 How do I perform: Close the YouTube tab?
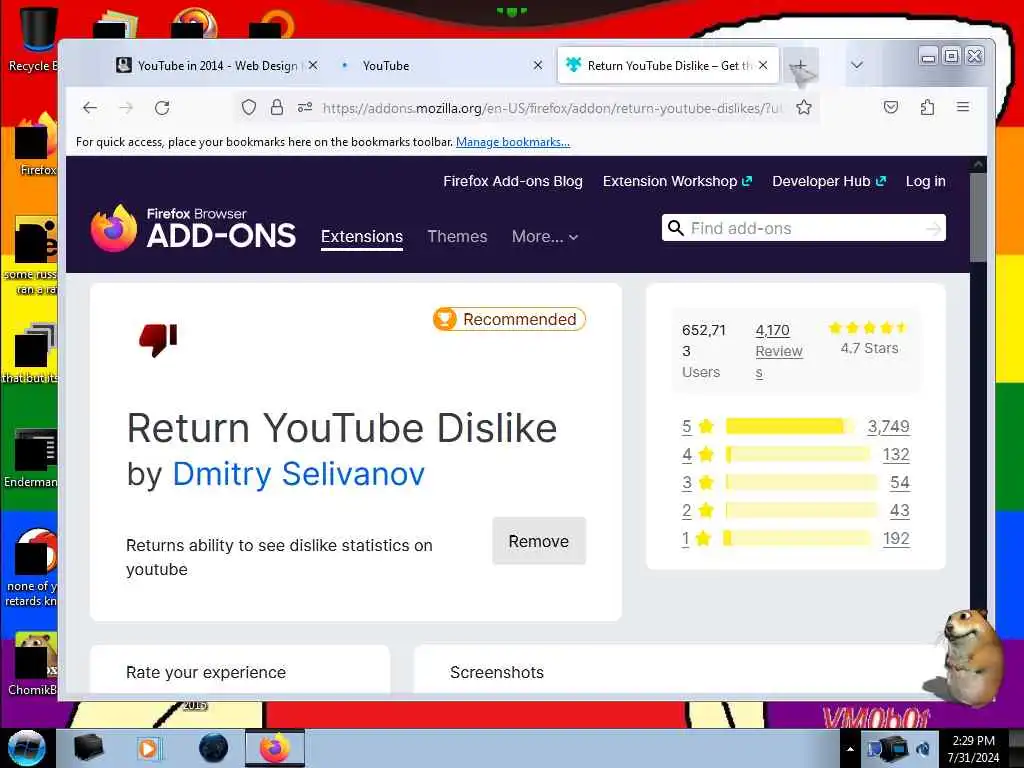(x=537, y=65)
